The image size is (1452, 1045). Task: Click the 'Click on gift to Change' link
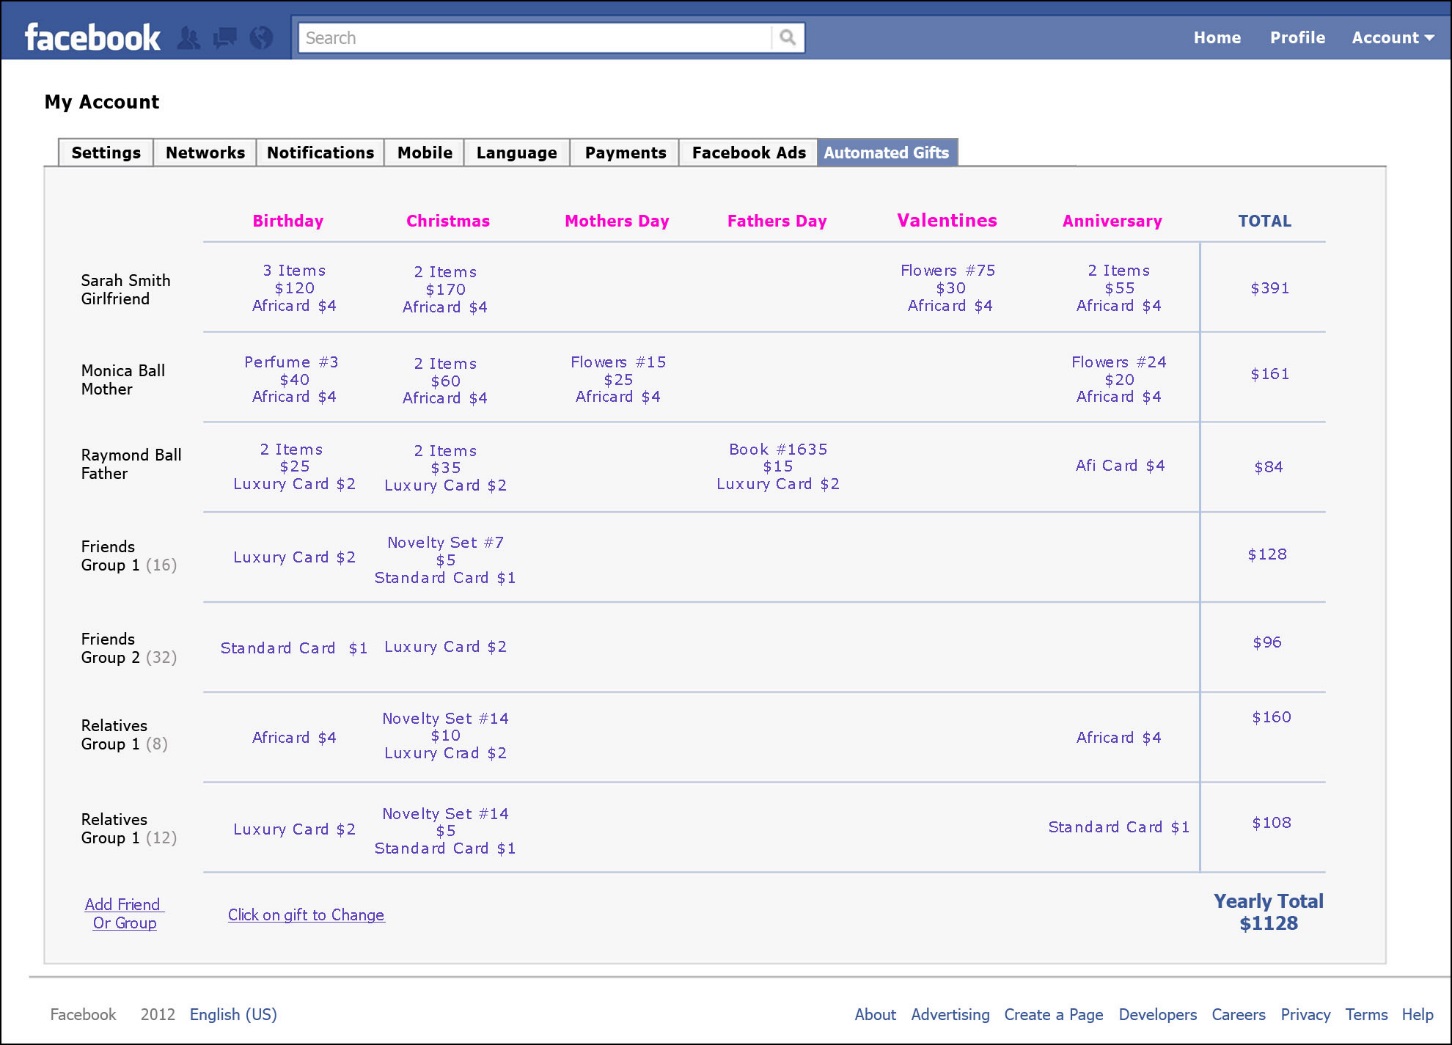coord(306,915)
